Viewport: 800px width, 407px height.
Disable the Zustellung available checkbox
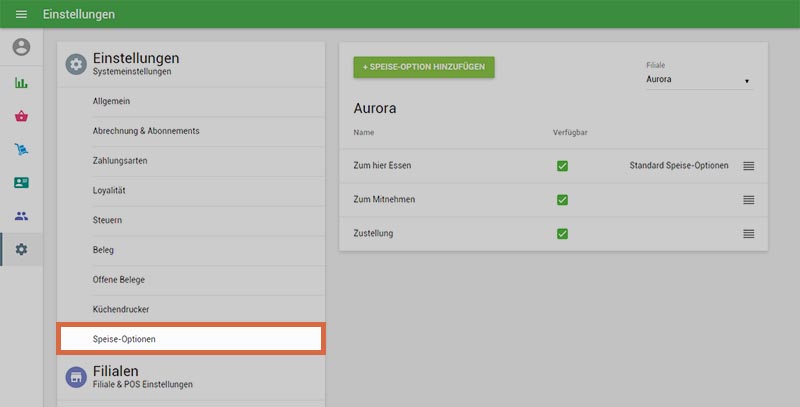click(562, 233)
